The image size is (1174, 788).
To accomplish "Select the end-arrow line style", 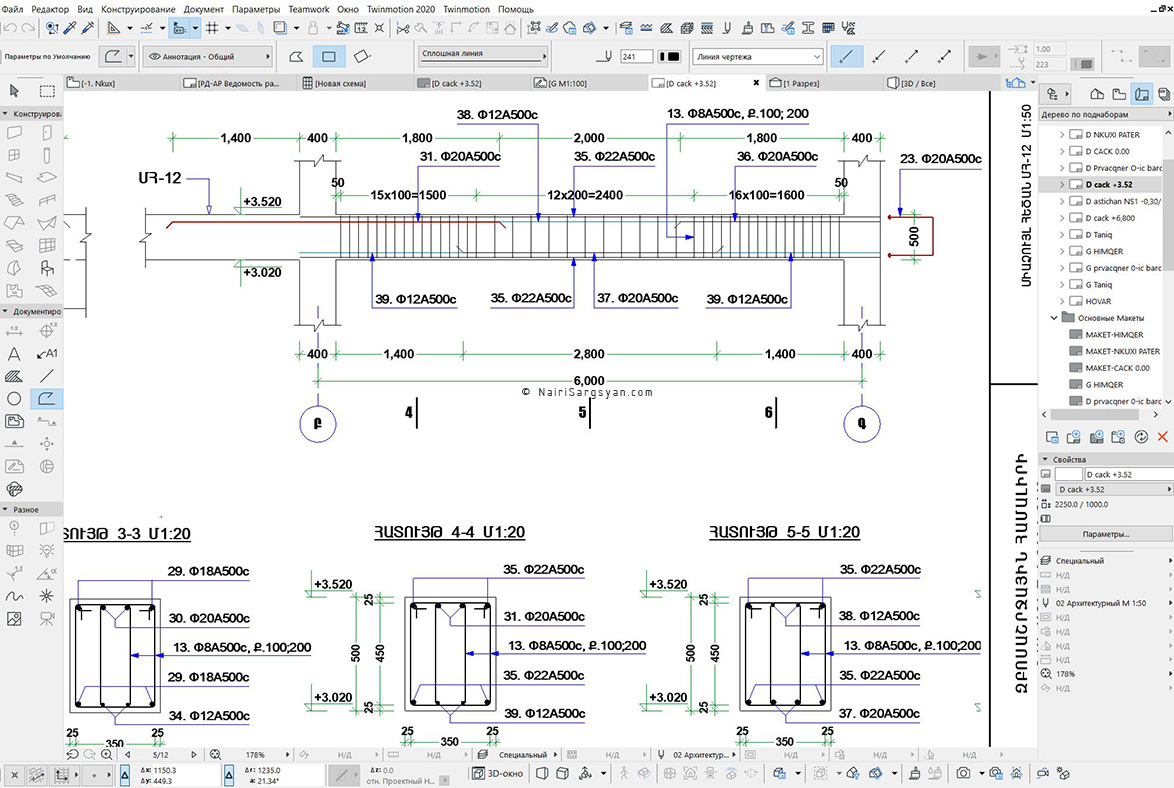I will coord(911,56).
